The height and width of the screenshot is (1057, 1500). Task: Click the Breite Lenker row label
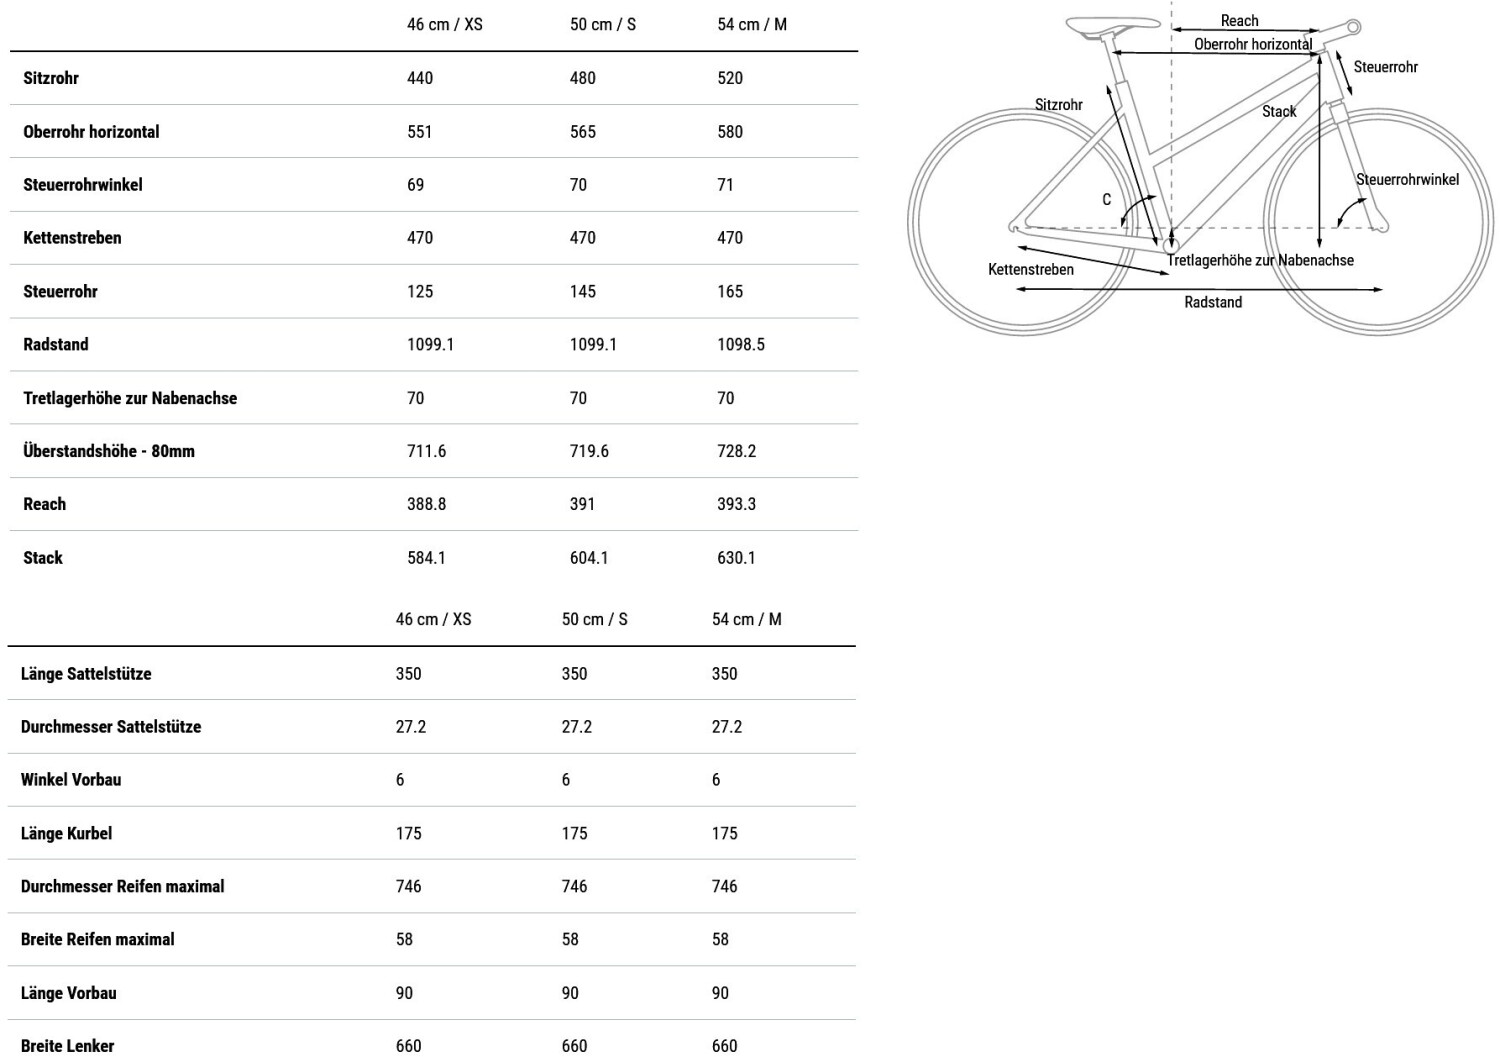(x=67, y=1046)
